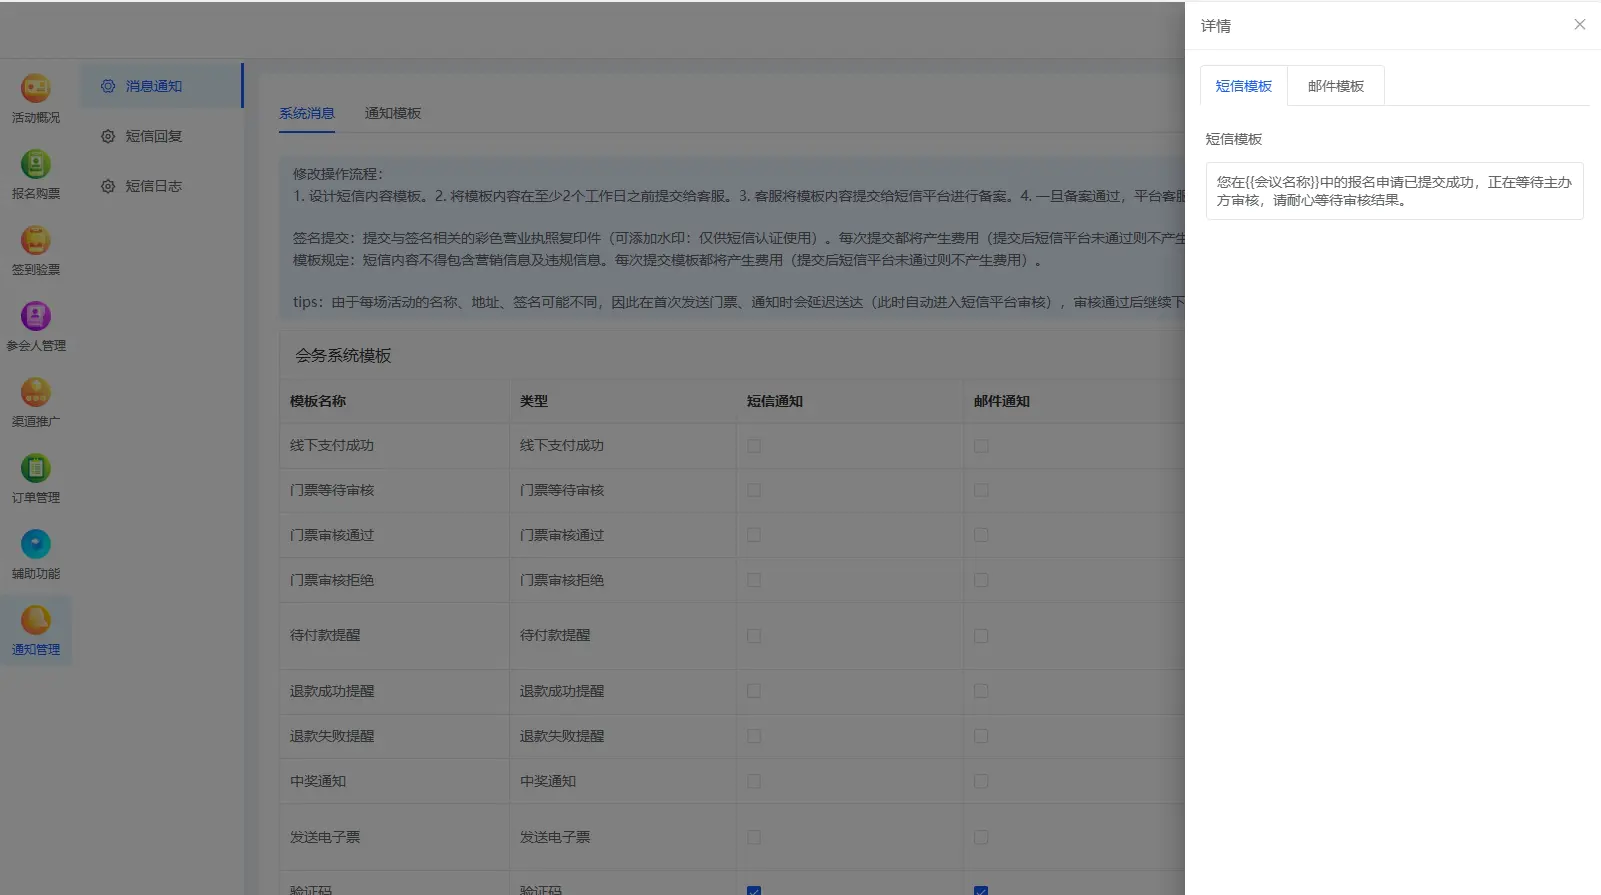
Task: Open the 短信日志 submenu item
Action: [x=153, y=187]
